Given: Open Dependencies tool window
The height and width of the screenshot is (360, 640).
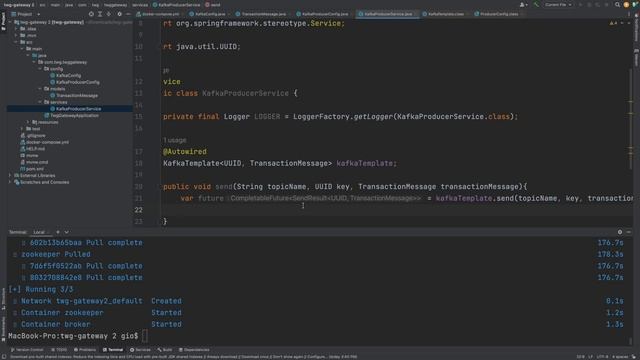Looking at the screenshot, I should pos(194,350).
